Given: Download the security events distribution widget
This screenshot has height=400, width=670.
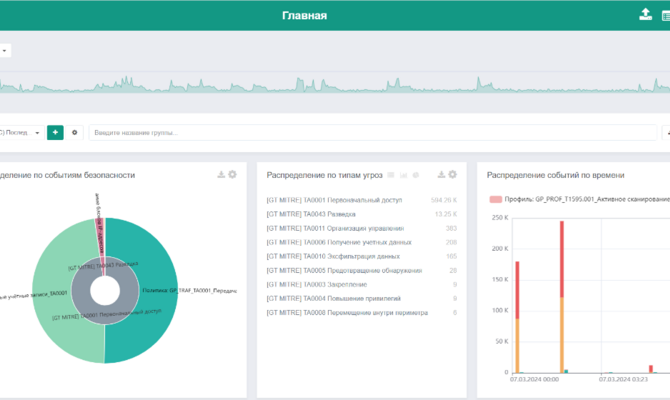Looking at the screenshot, I should pos(221,174).
